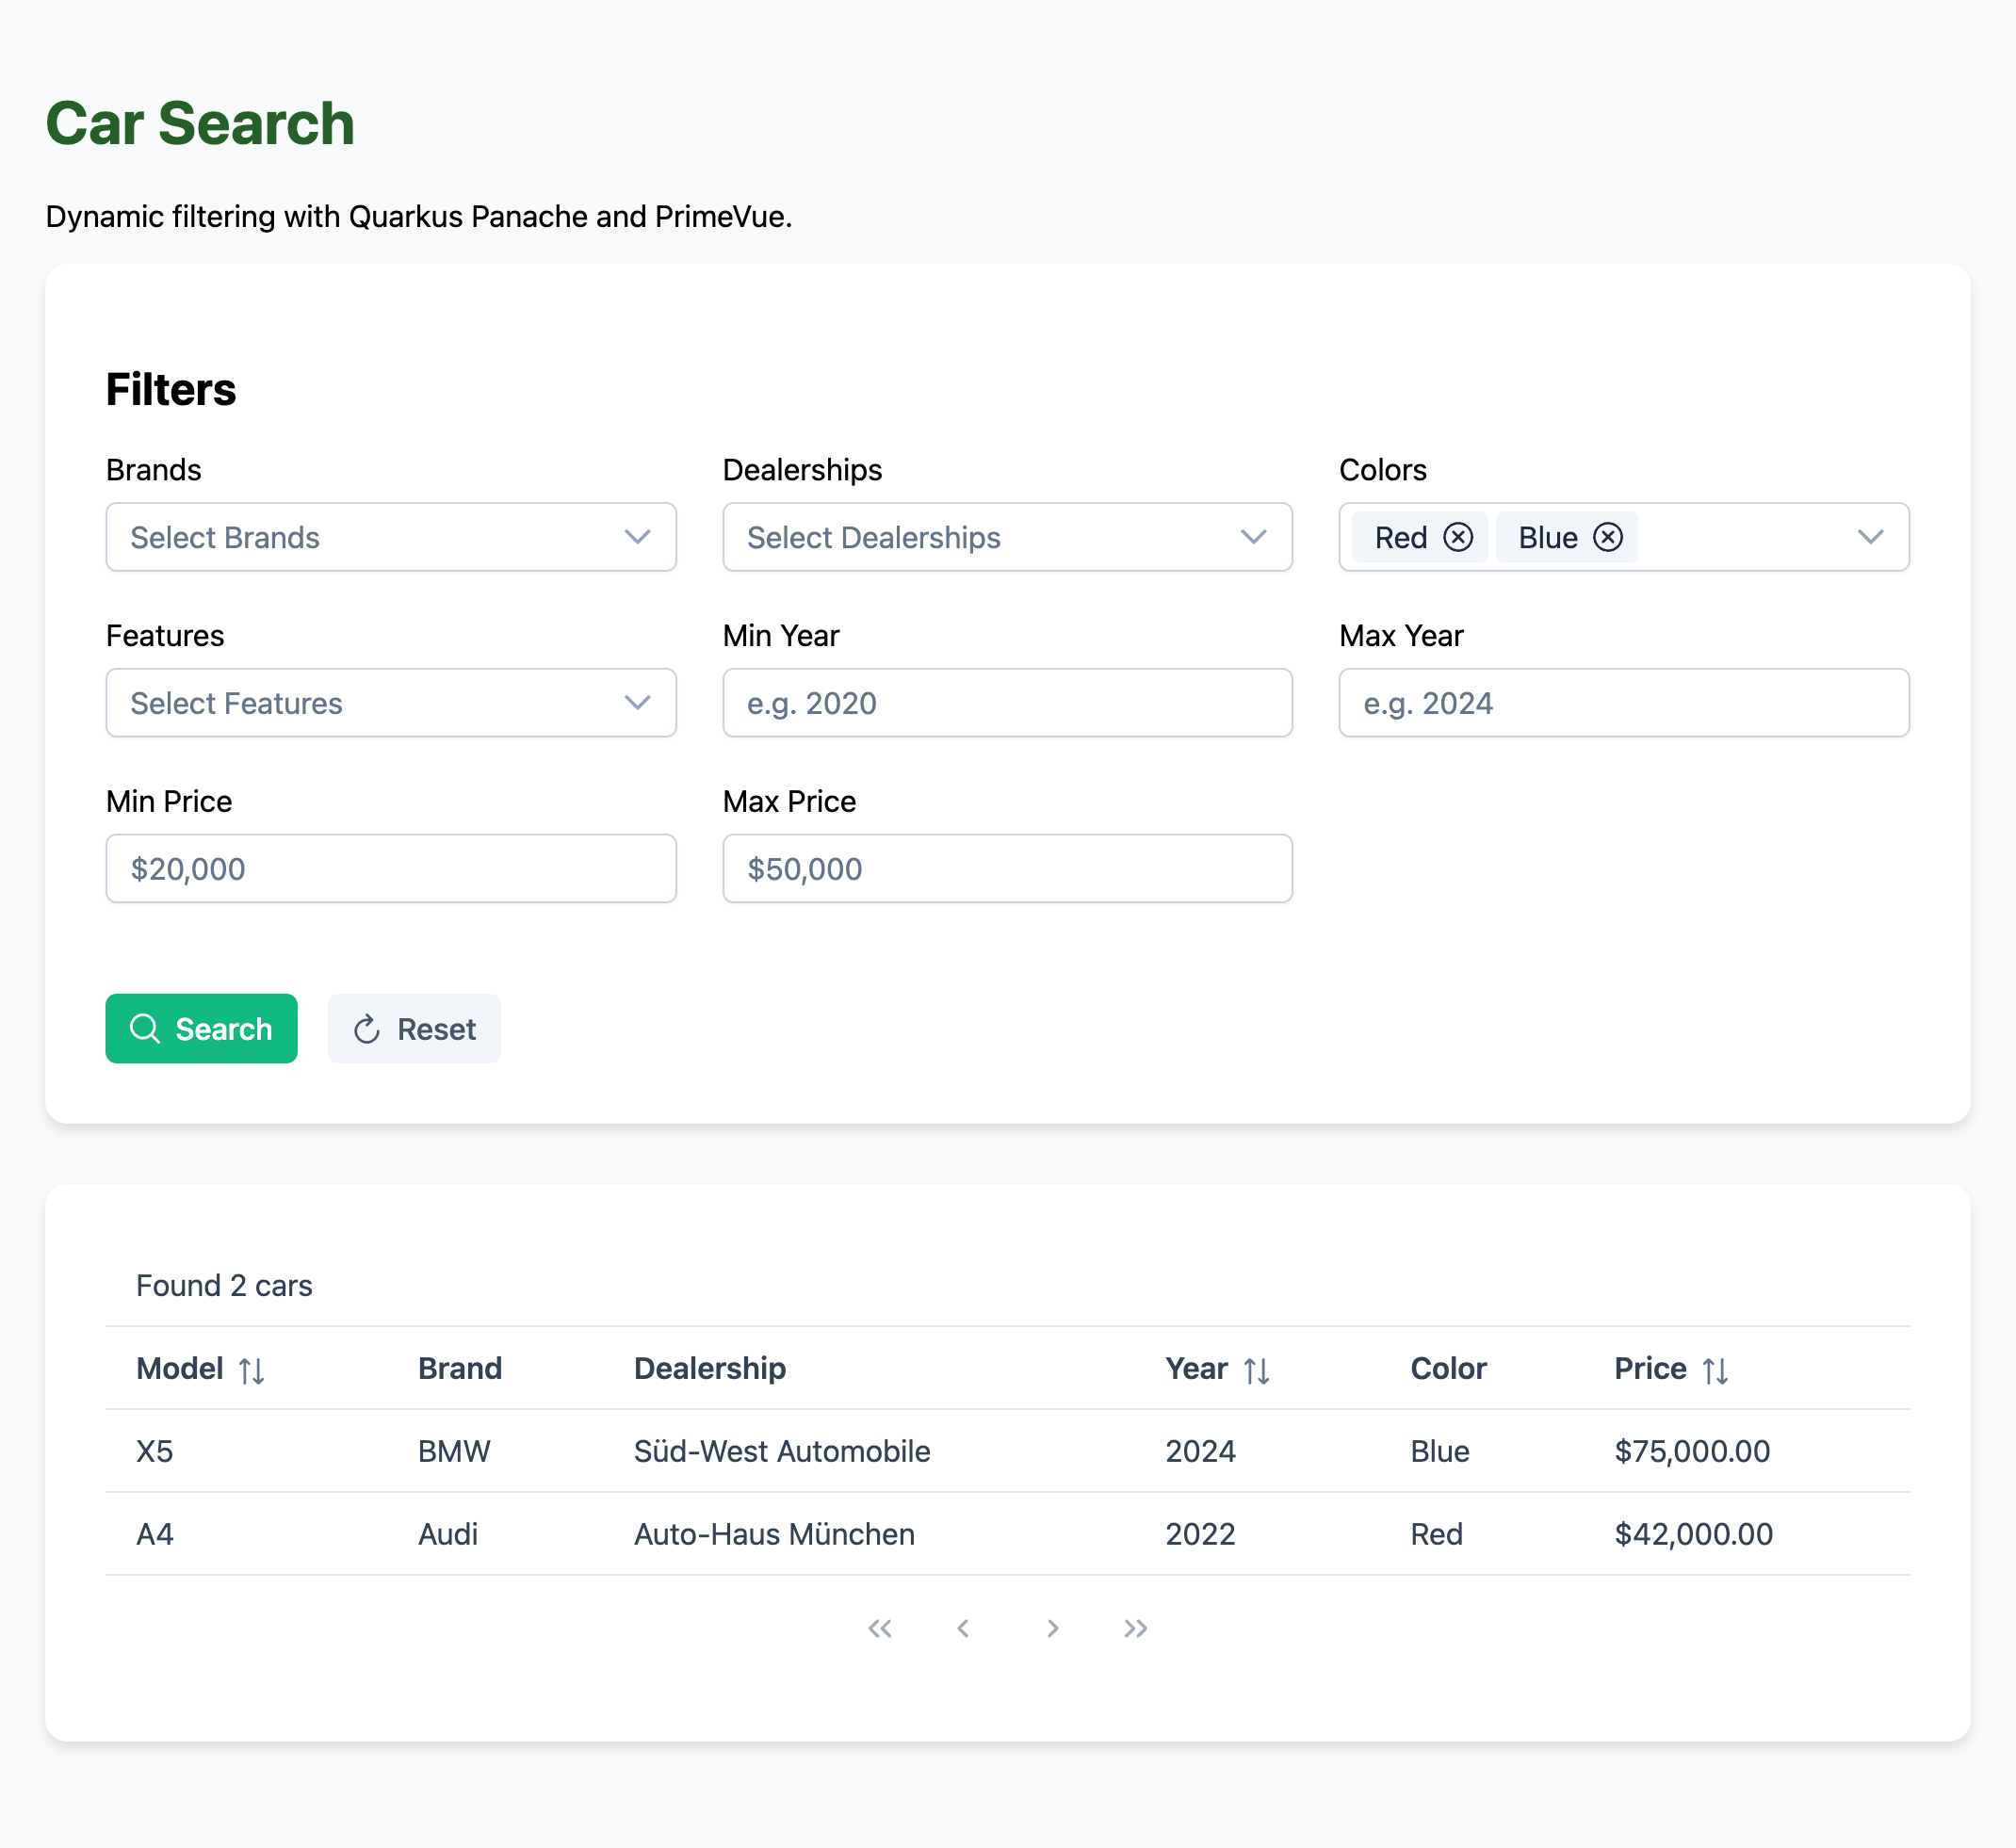
Task: Open the Select Brands dropdown
Action: [x=390, y=537]
